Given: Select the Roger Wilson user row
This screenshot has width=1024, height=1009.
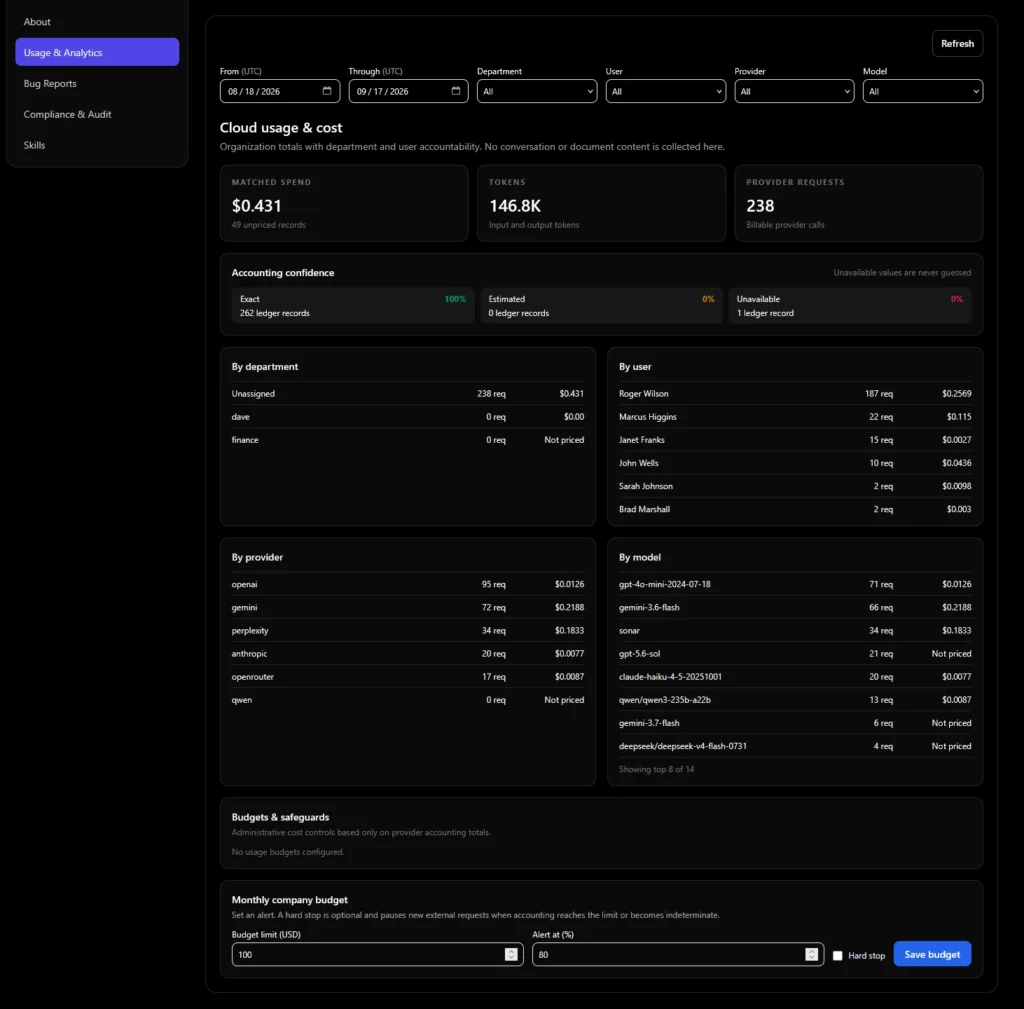Looking at the screenshot, I should click(x=795, y=393).
